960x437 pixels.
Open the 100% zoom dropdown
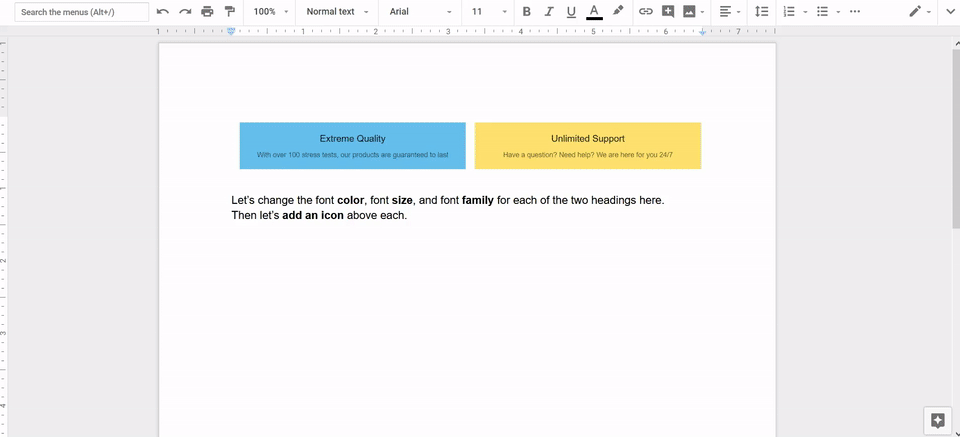(x=271, y=12)
